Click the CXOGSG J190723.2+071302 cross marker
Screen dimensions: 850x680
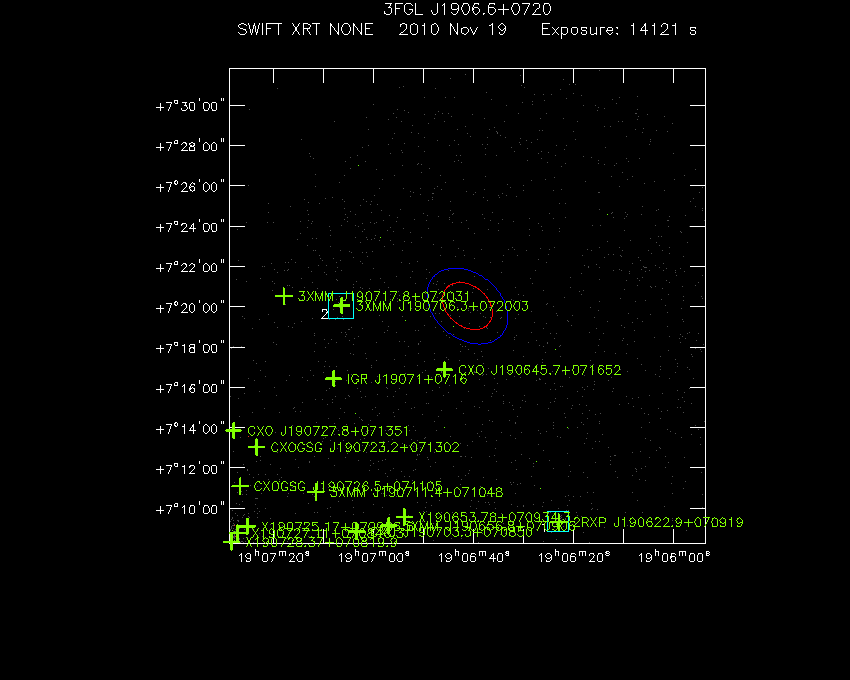256,447
